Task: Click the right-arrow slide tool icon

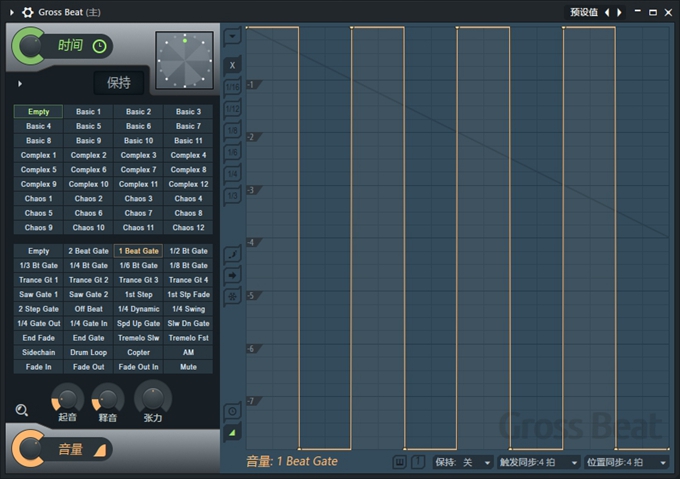Action: (233, 275)
